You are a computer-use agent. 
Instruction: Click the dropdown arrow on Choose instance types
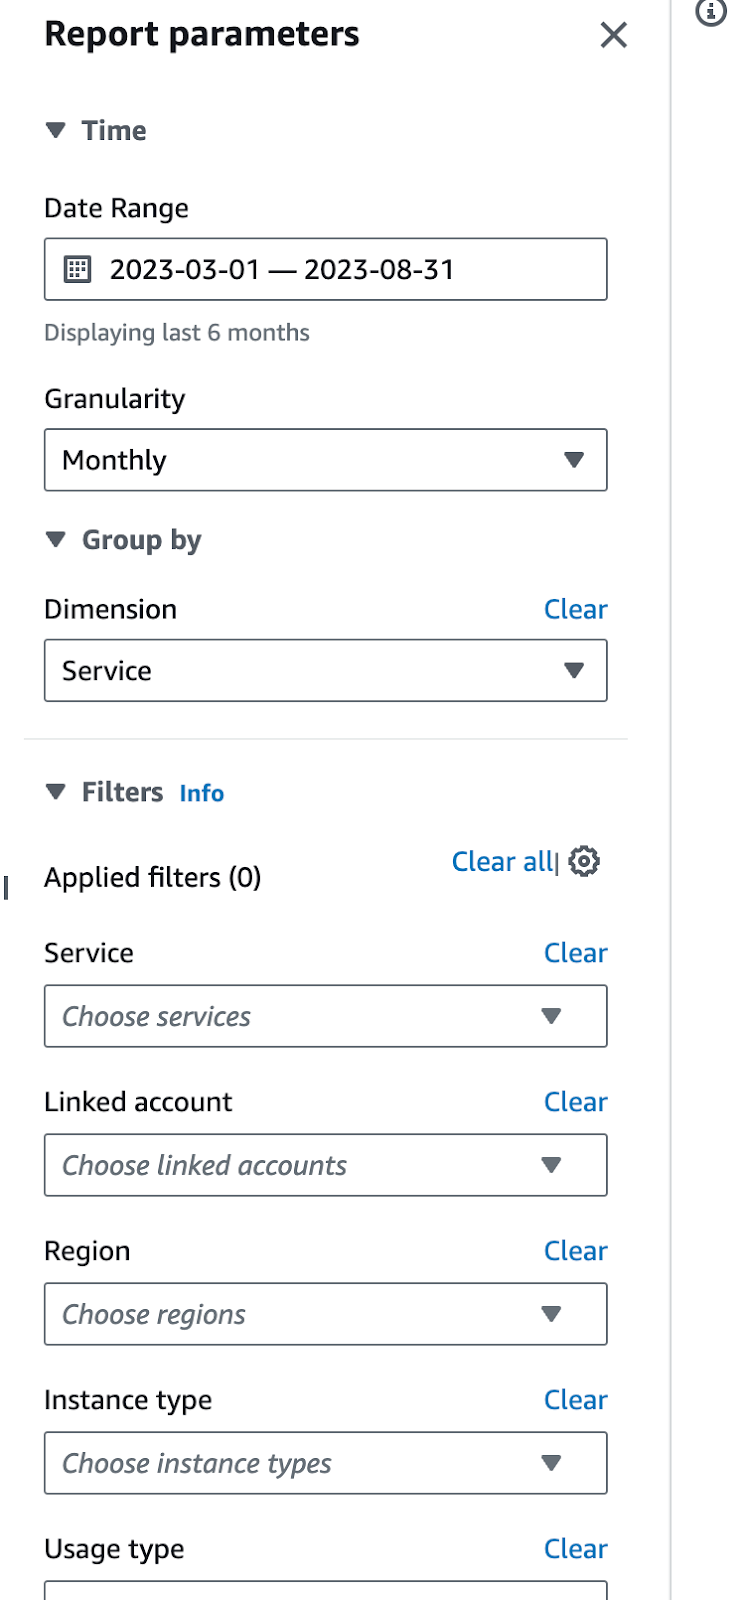(x=550, y=1463)
